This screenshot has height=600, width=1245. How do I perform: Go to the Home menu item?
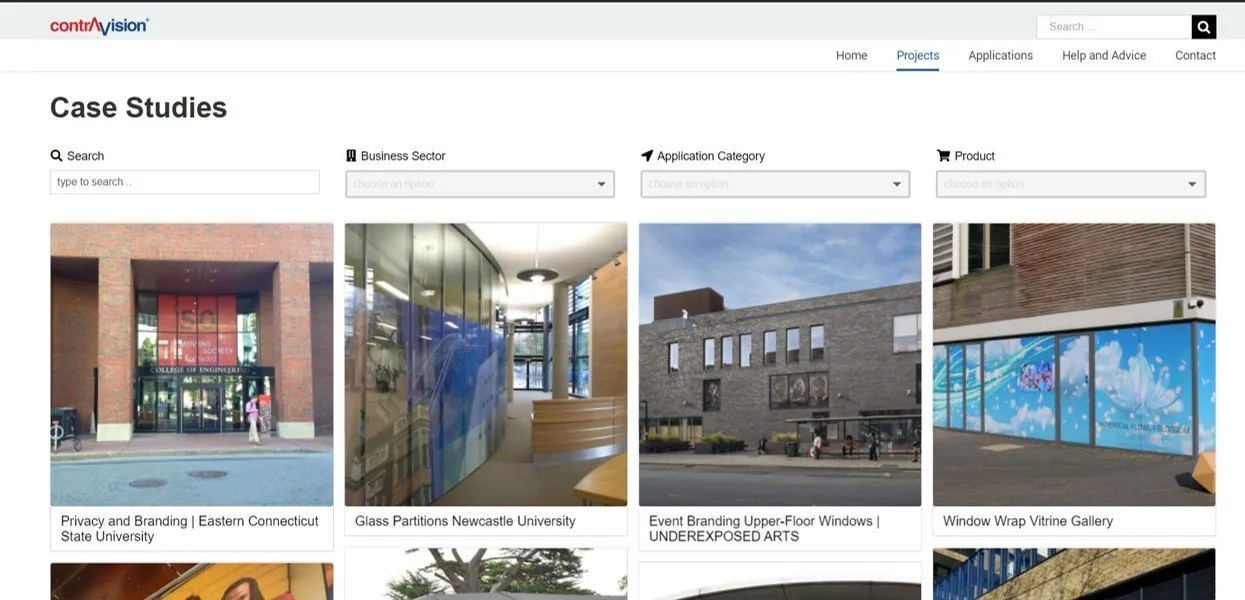coord(852,56)
